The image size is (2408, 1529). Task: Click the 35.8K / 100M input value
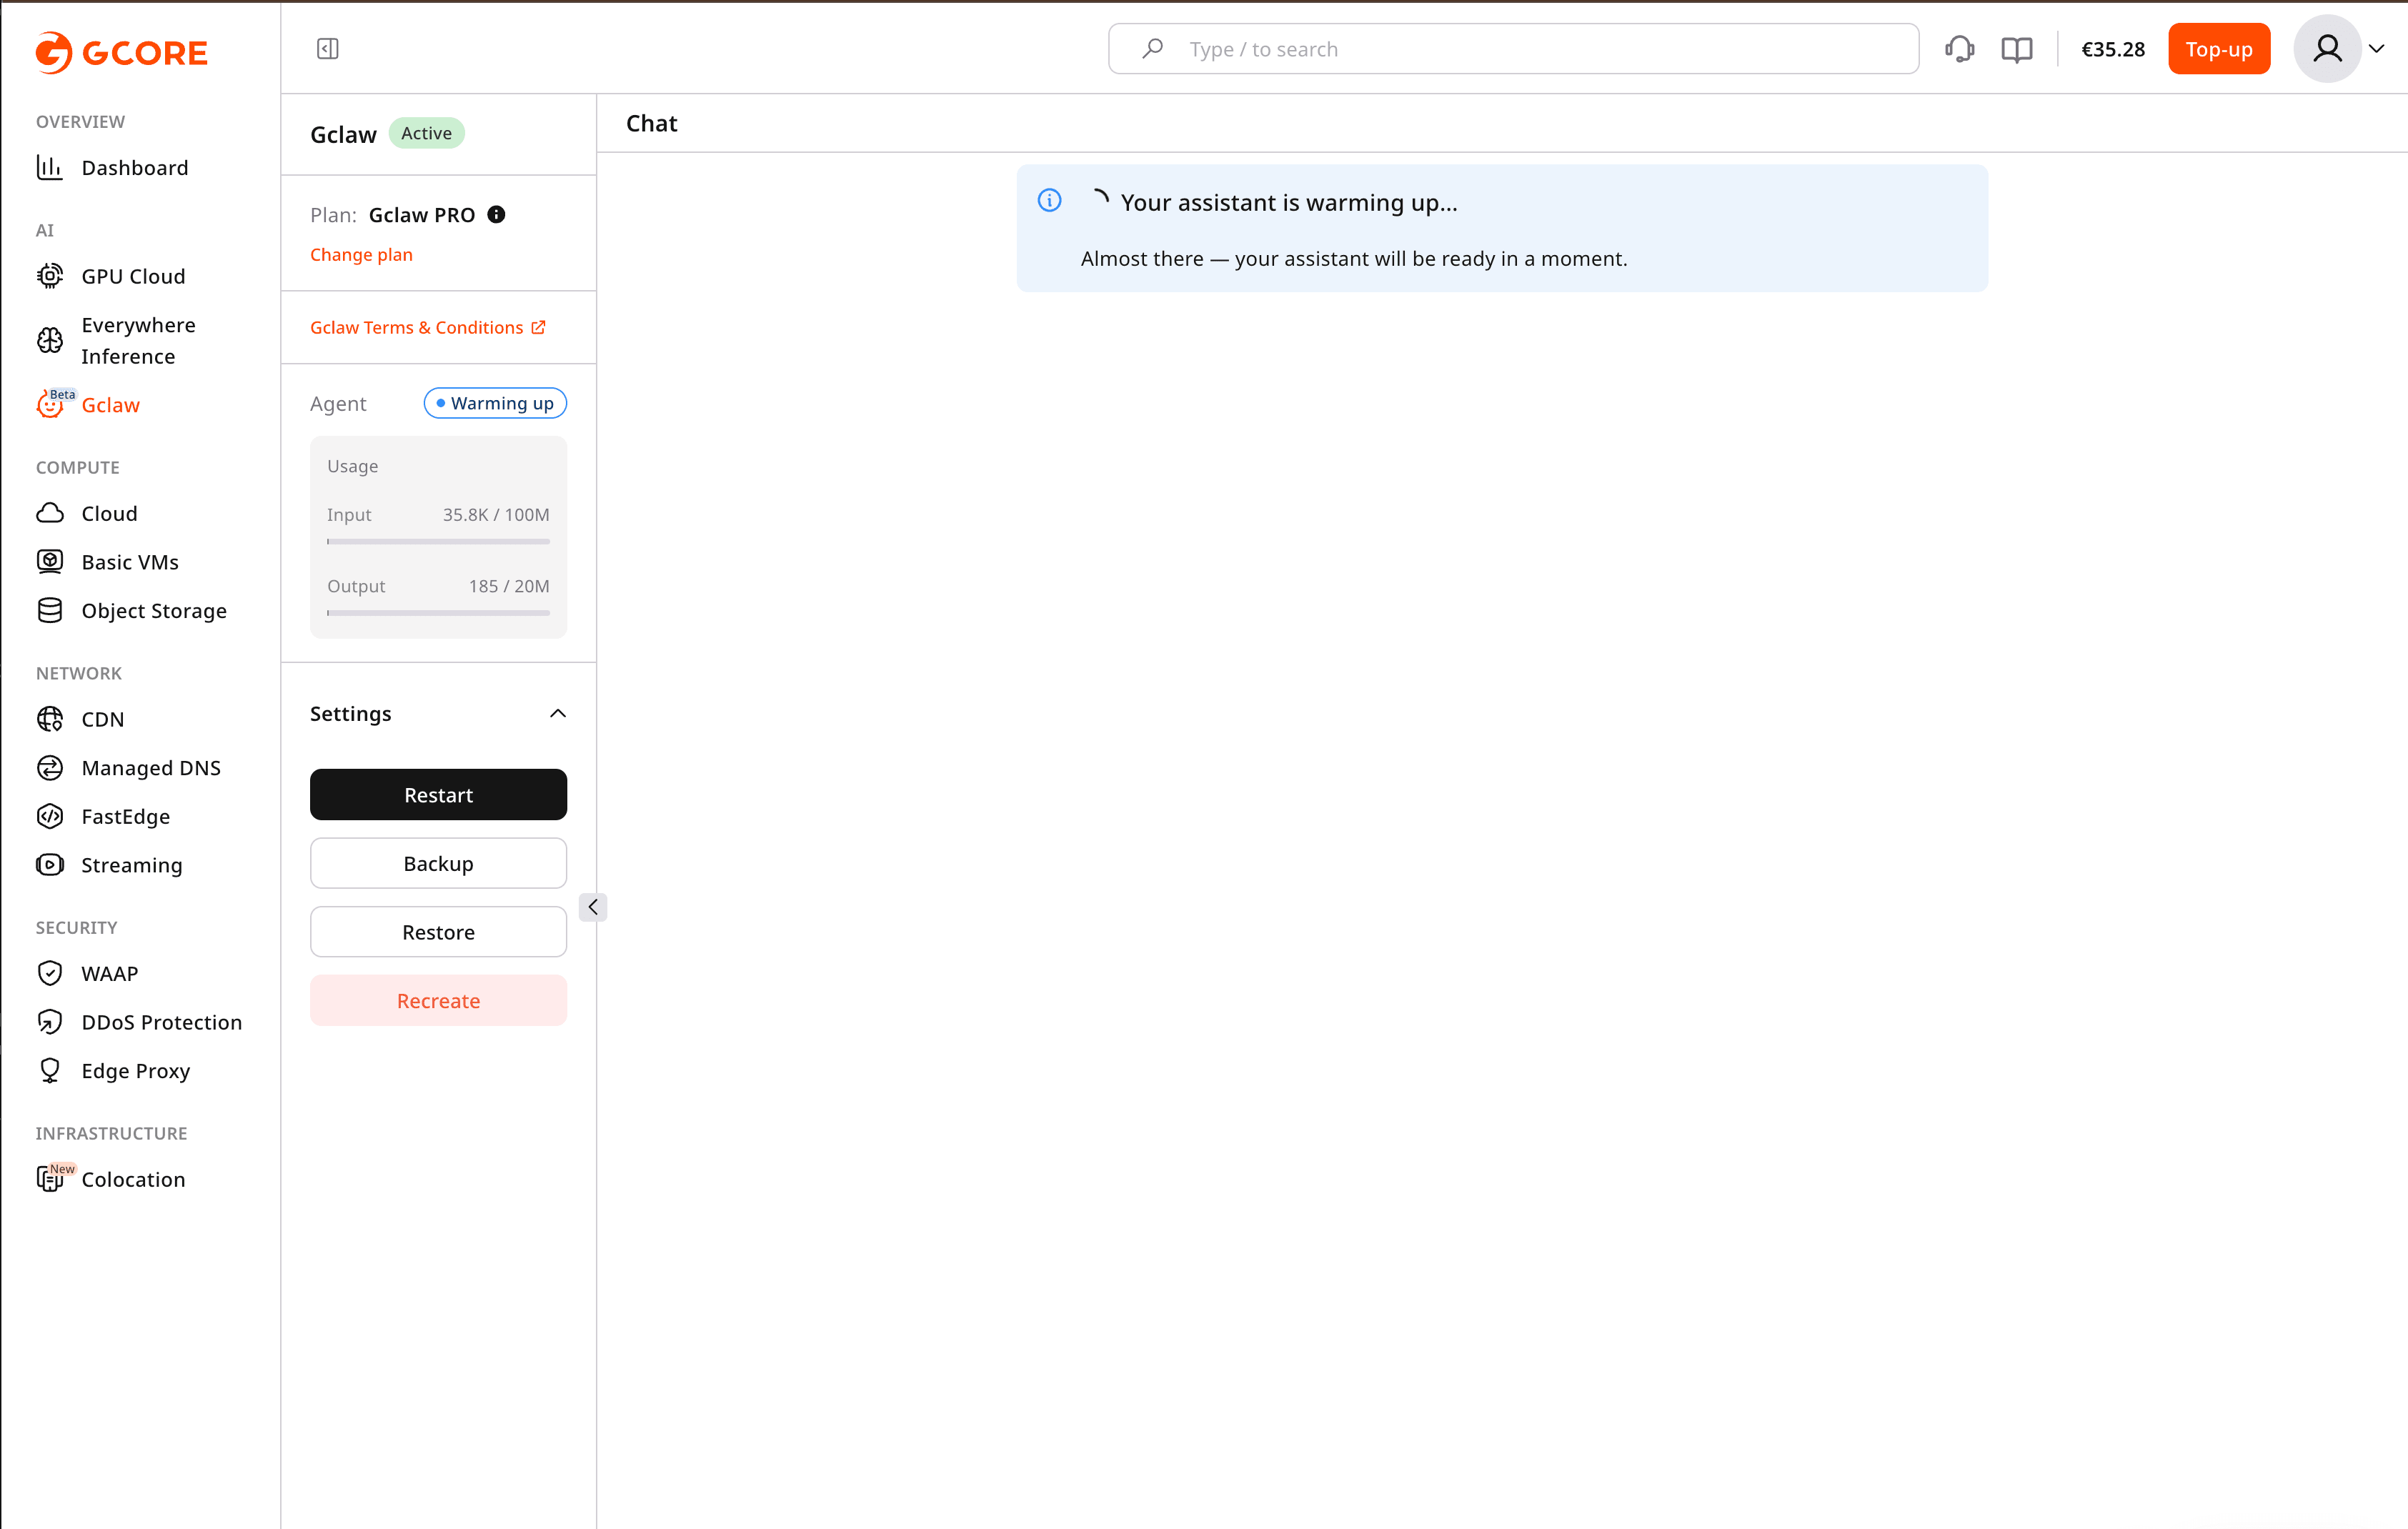(496, 515)
